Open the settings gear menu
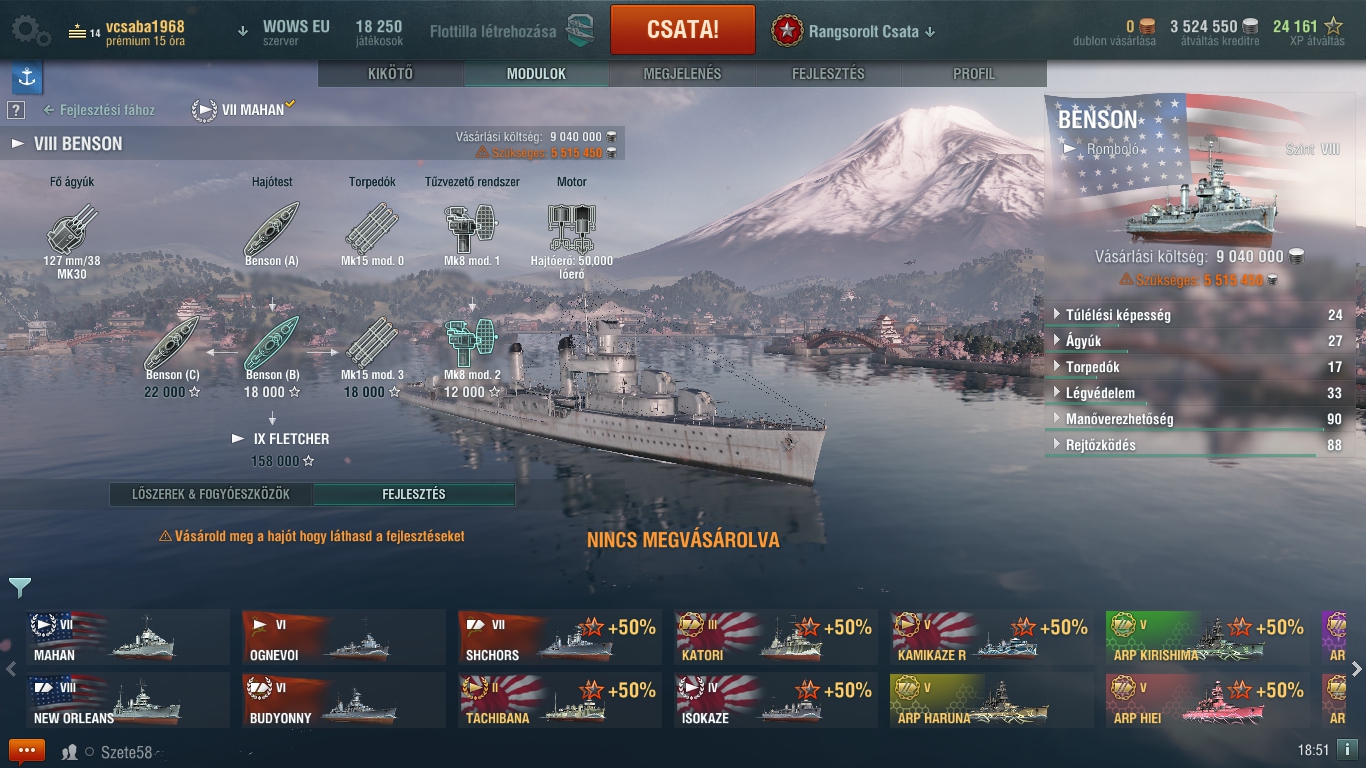 30,30
